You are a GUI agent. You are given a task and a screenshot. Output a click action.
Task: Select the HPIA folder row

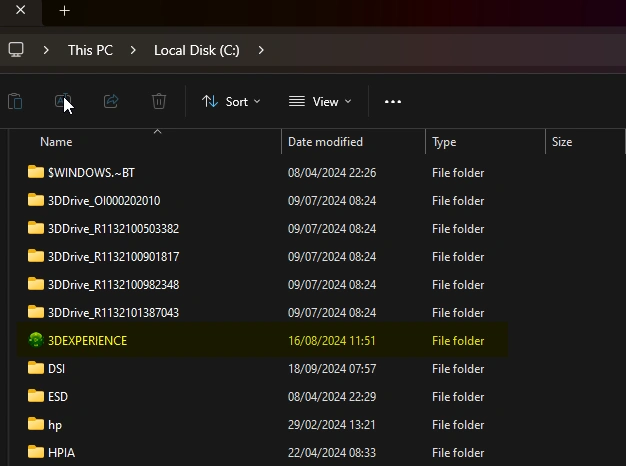pos(61,452)
